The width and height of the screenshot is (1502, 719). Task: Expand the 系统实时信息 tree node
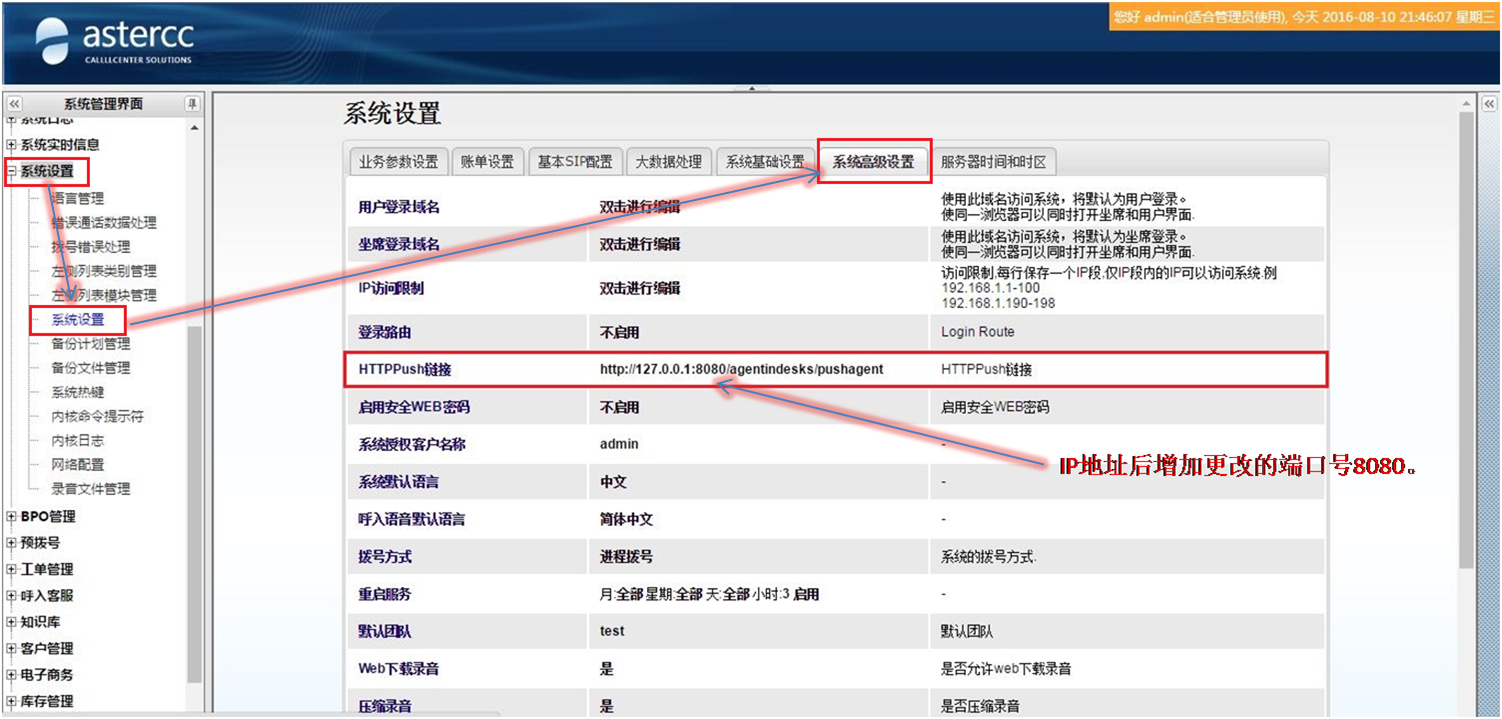(x=12, y=145)
